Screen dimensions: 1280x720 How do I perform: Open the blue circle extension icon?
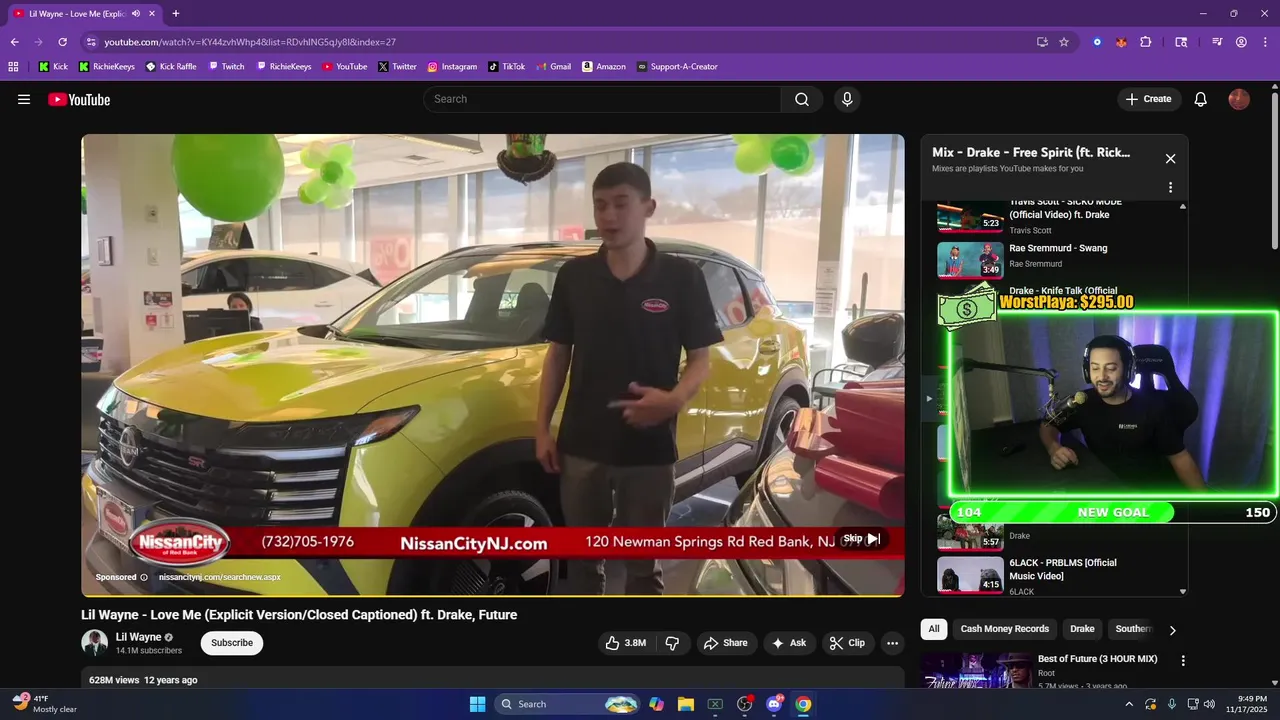(x=1097, y=42)
